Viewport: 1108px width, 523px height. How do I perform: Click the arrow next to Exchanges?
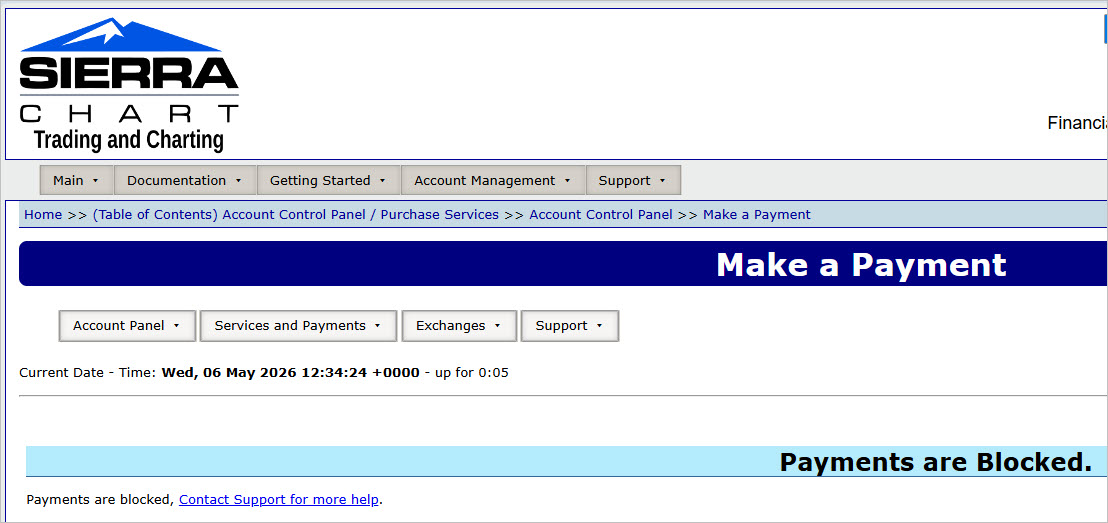point(497,327)
